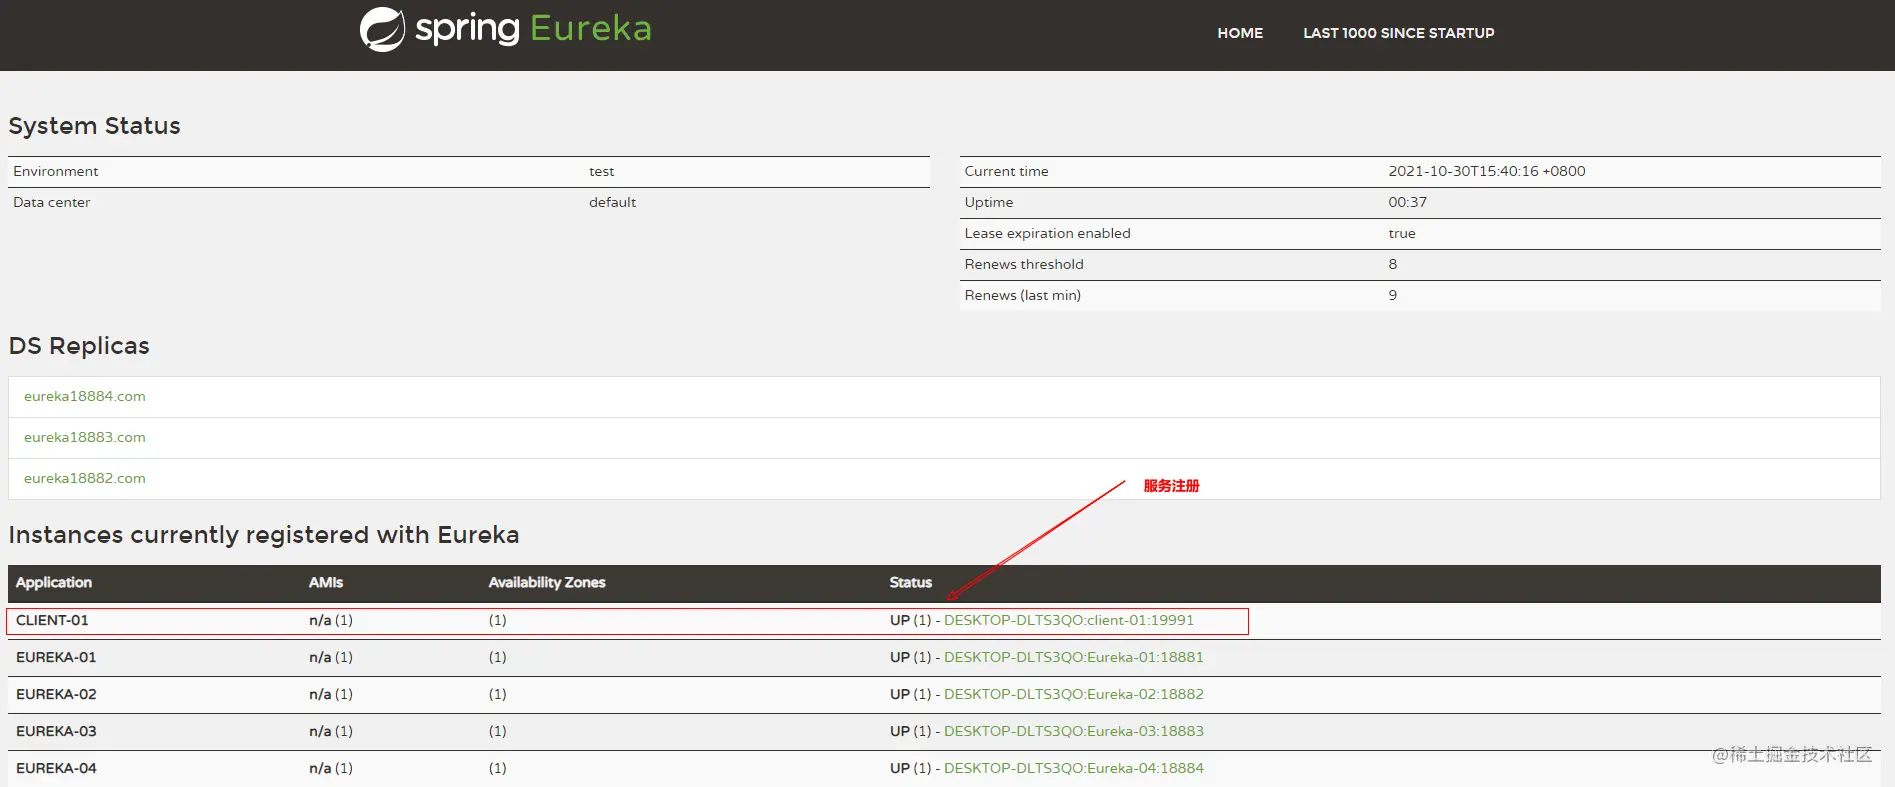Click the Application column header

point(54,582)
